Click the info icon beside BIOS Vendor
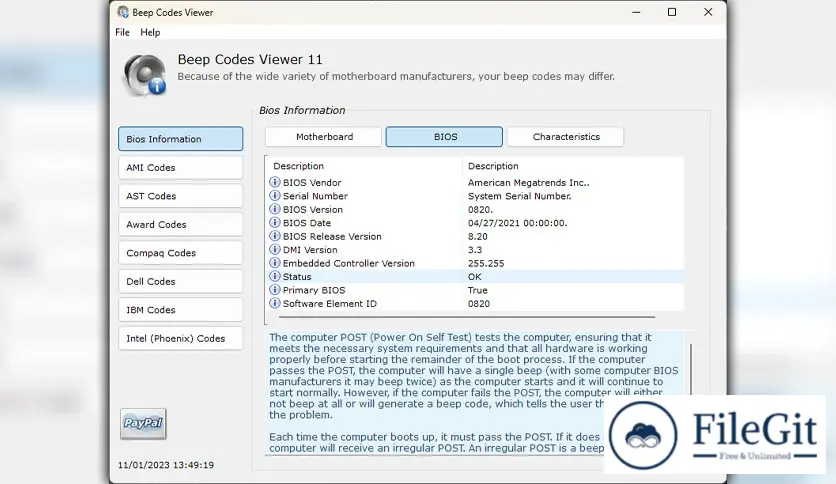 point(275,182)
